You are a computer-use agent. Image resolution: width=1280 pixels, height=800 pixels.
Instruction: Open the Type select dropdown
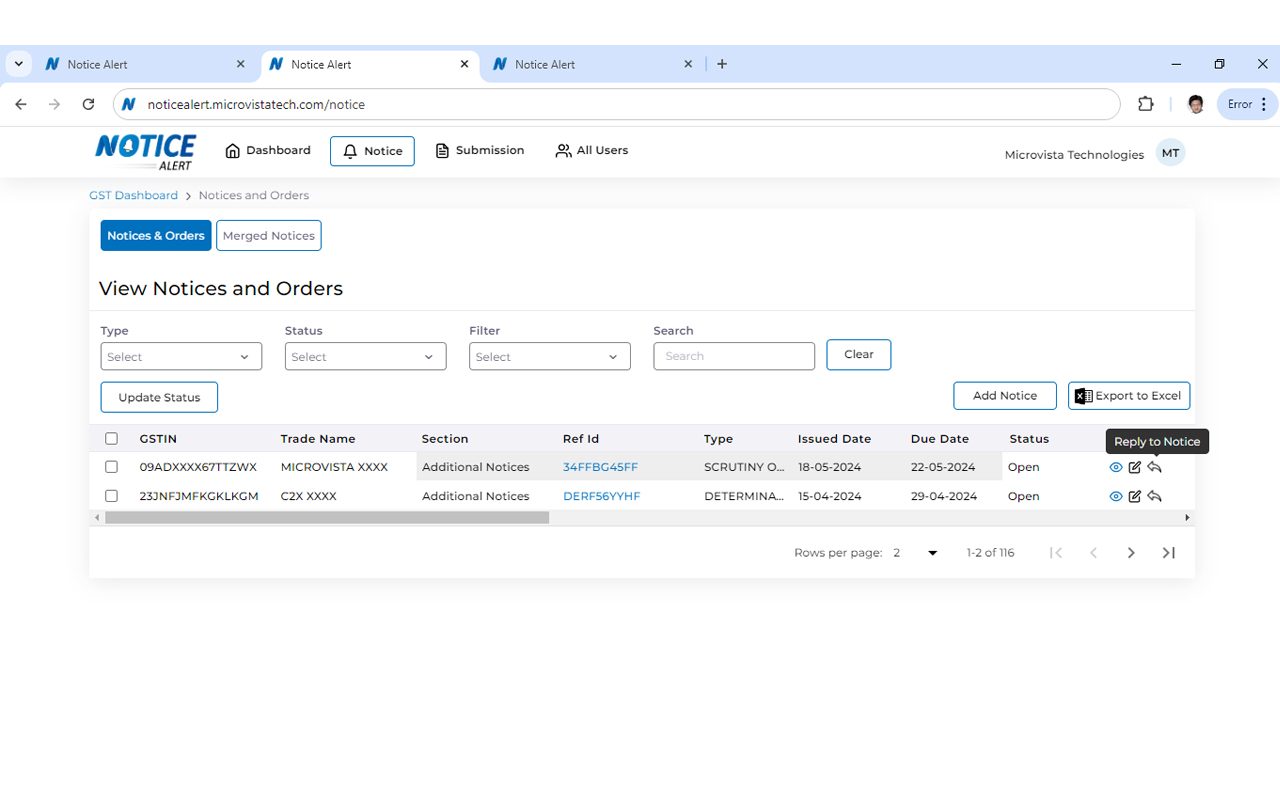coord(181,357)
